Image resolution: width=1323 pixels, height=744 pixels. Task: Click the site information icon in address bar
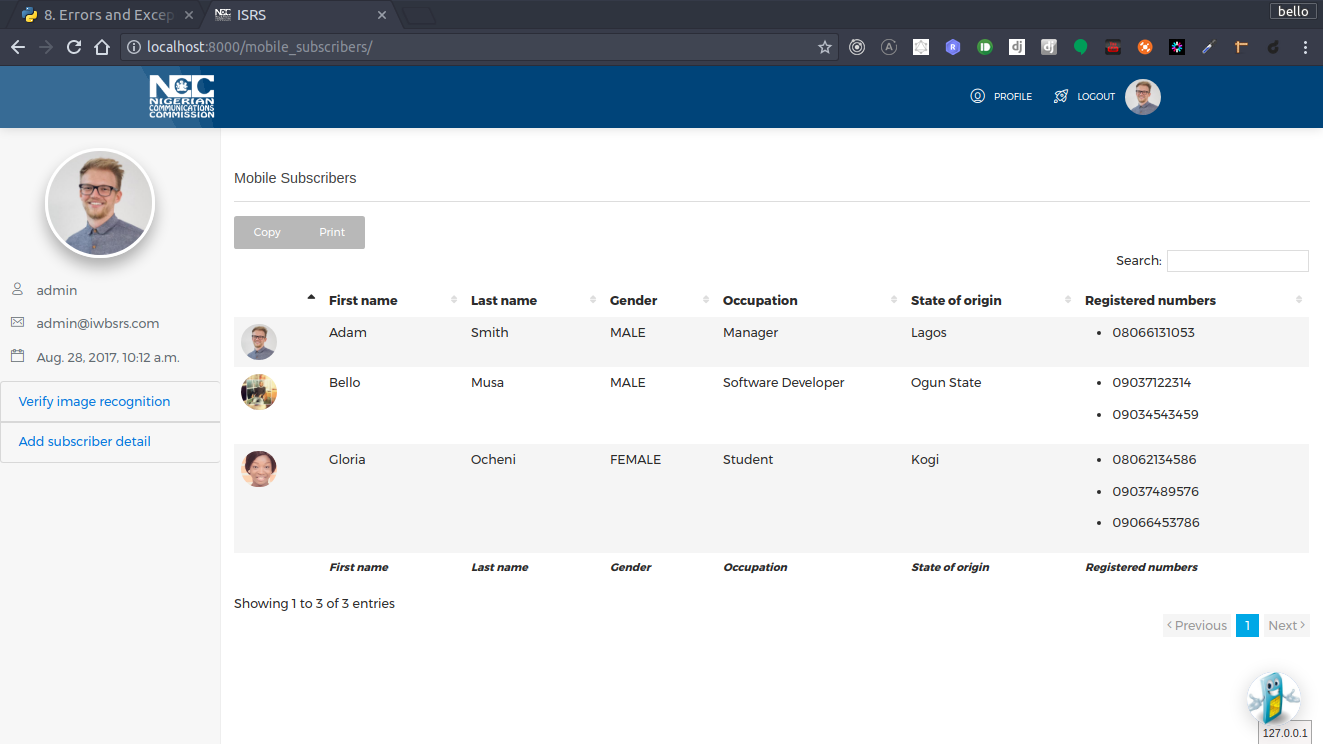pyautogui.click(x=132, y=47)
